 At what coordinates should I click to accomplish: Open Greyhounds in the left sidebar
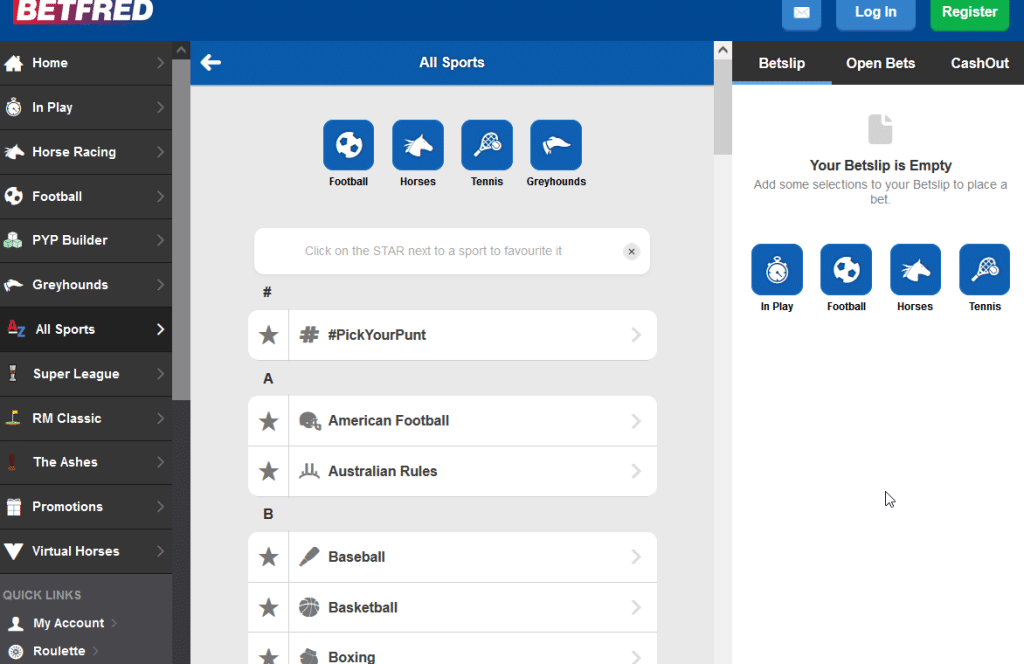tap(86, 285)
